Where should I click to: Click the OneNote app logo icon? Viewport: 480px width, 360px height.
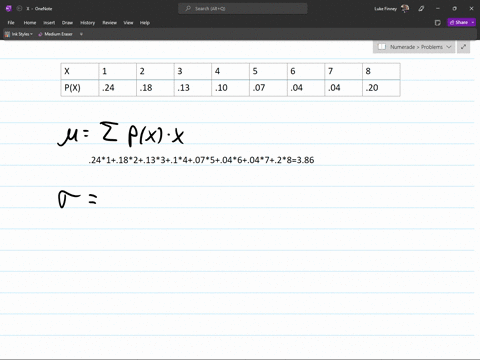coord(9,8)
